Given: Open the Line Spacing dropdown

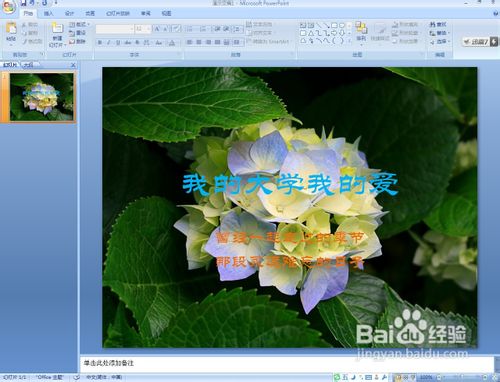Looking at the screenshot, I should tap(237, 29).
